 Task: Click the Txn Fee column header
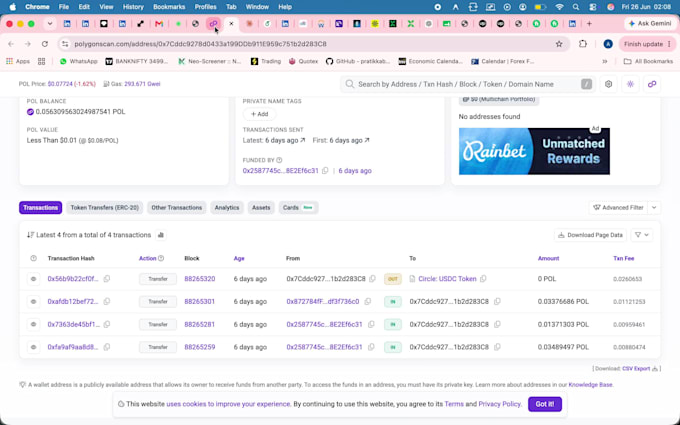click(624, 258)
